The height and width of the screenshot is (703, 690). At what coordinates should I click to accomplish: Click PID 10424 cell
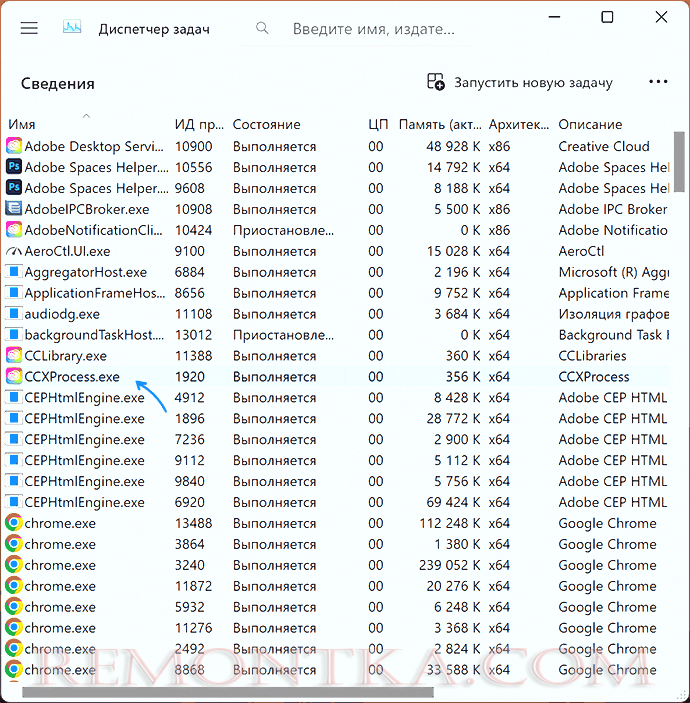click(193, 230)
